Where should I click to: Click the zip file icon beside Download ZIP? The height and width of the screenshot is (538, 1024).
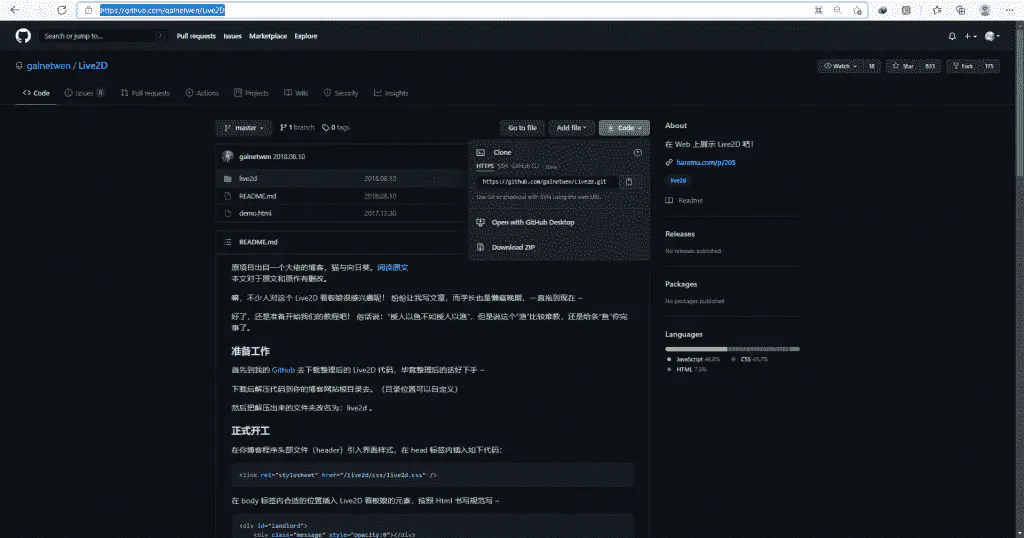coord(481,247)
